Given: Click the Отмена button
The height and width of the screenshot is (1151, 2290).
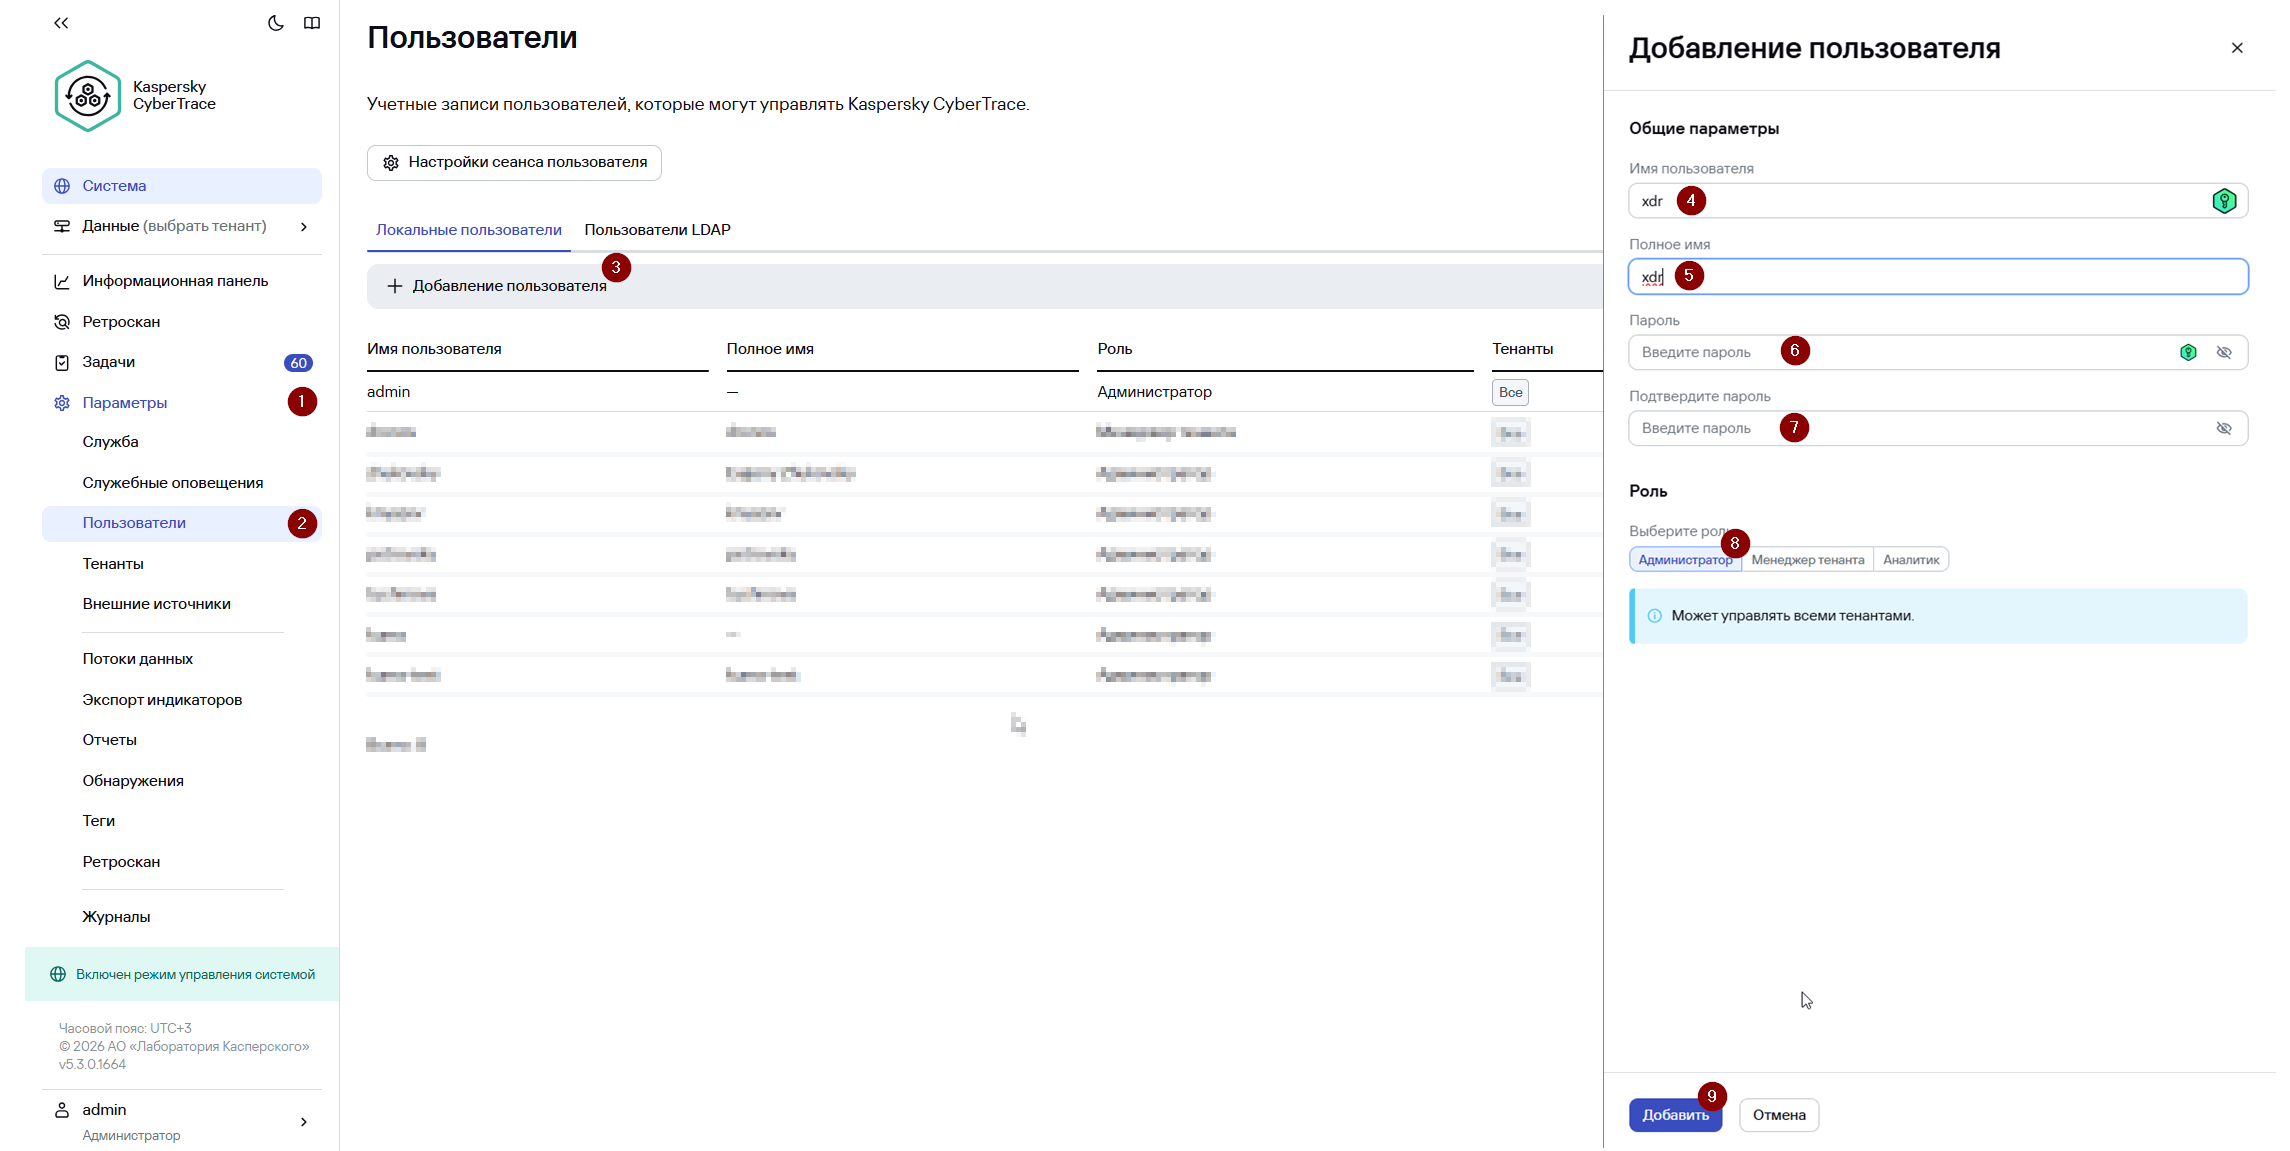Looking at the screenshot, I should coord(1779,1115).
